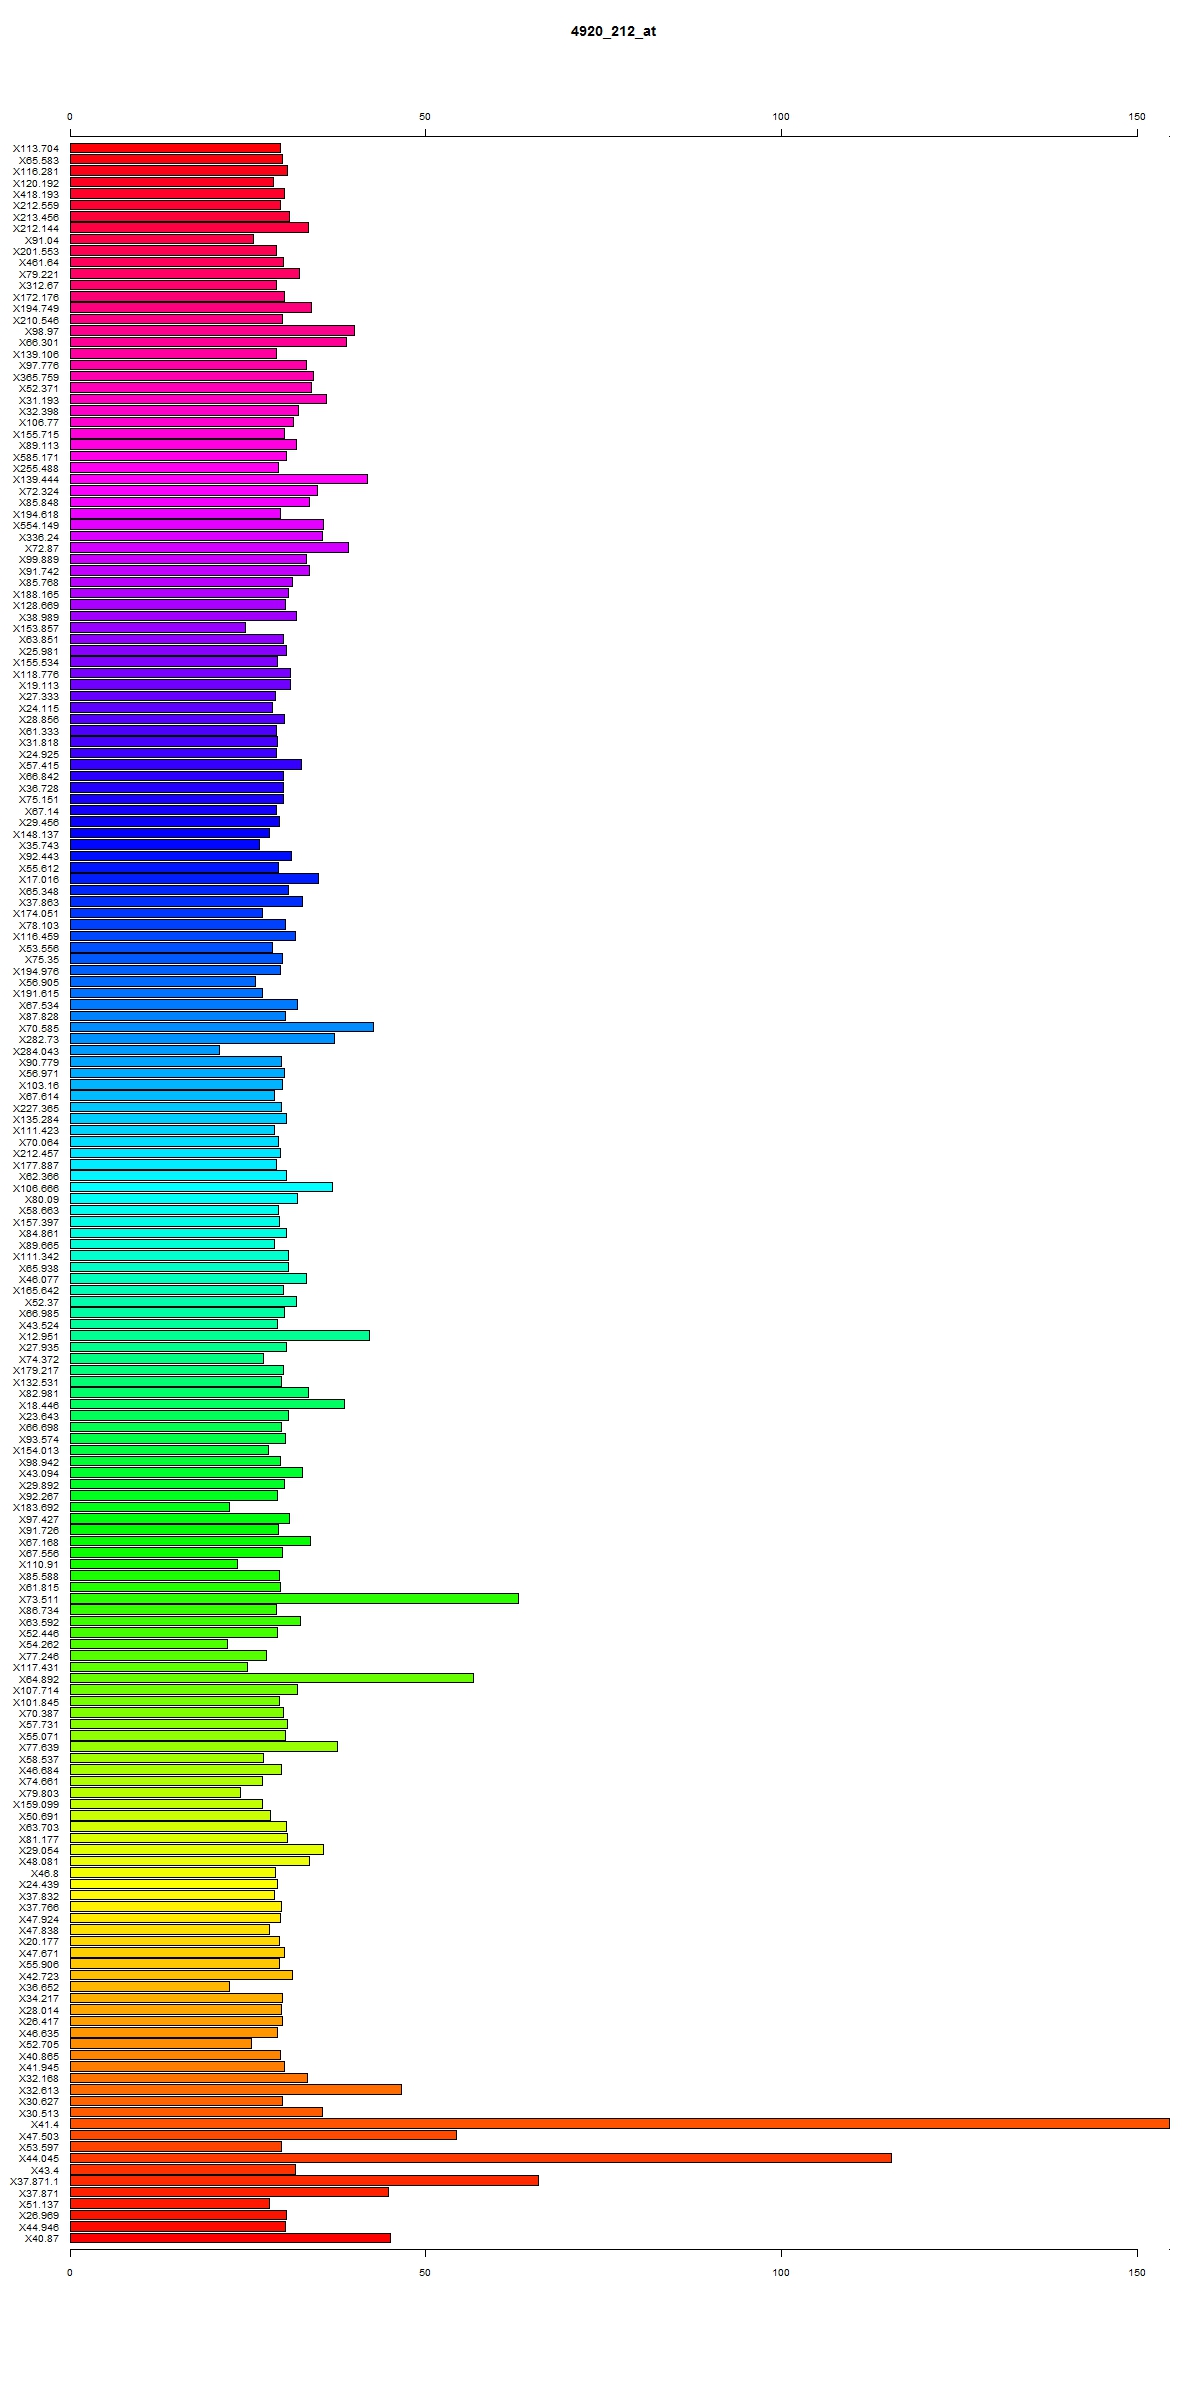Click the row label X37.871.1
This screenshot has height=2400, width=1200.
point(35,2181)
